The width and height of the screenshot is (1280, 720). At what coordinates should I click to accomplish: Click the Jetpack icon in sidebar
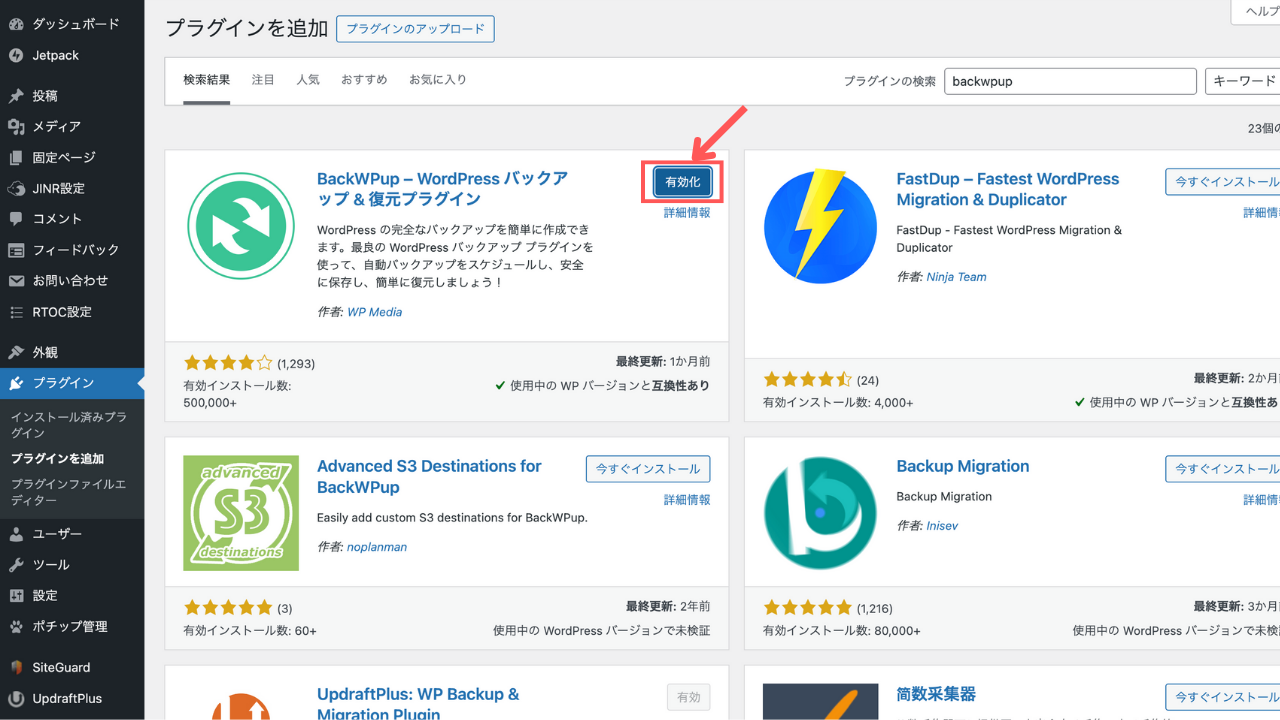pyautogui.click(x=16, y=55)
